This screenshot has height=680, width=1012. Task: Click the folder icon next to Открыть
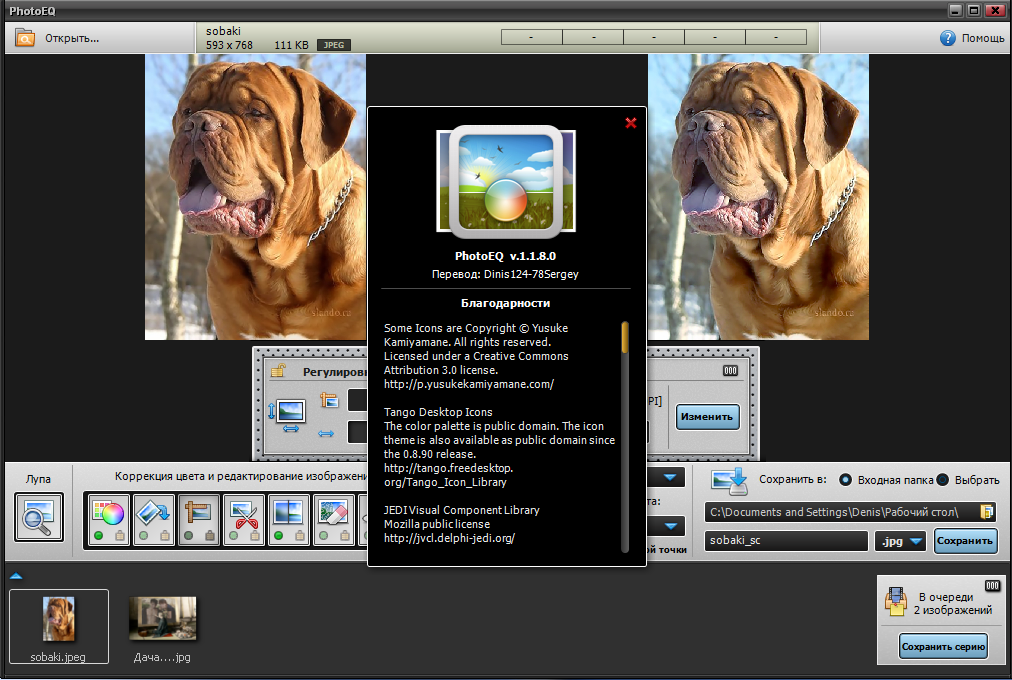click(x=25, y=38)
